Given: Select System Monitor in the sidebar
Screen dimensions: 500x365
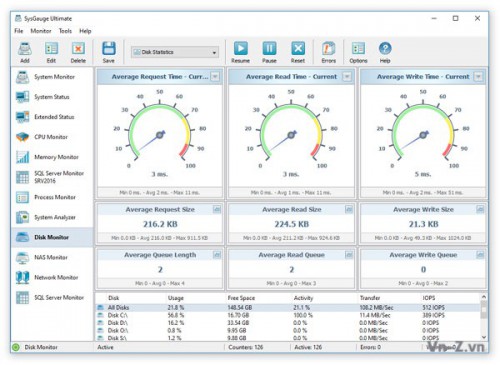Looking at the screenshot, I should tap(52, 77).
